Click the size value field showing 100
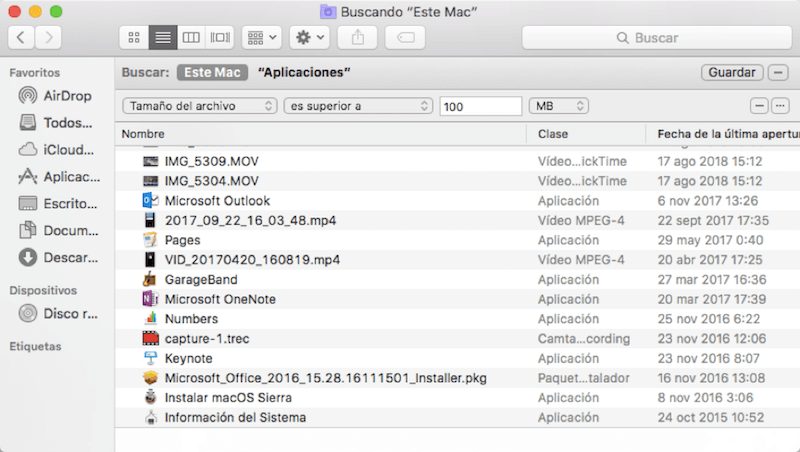The image size is (800, 452). [x=481, y=106]
